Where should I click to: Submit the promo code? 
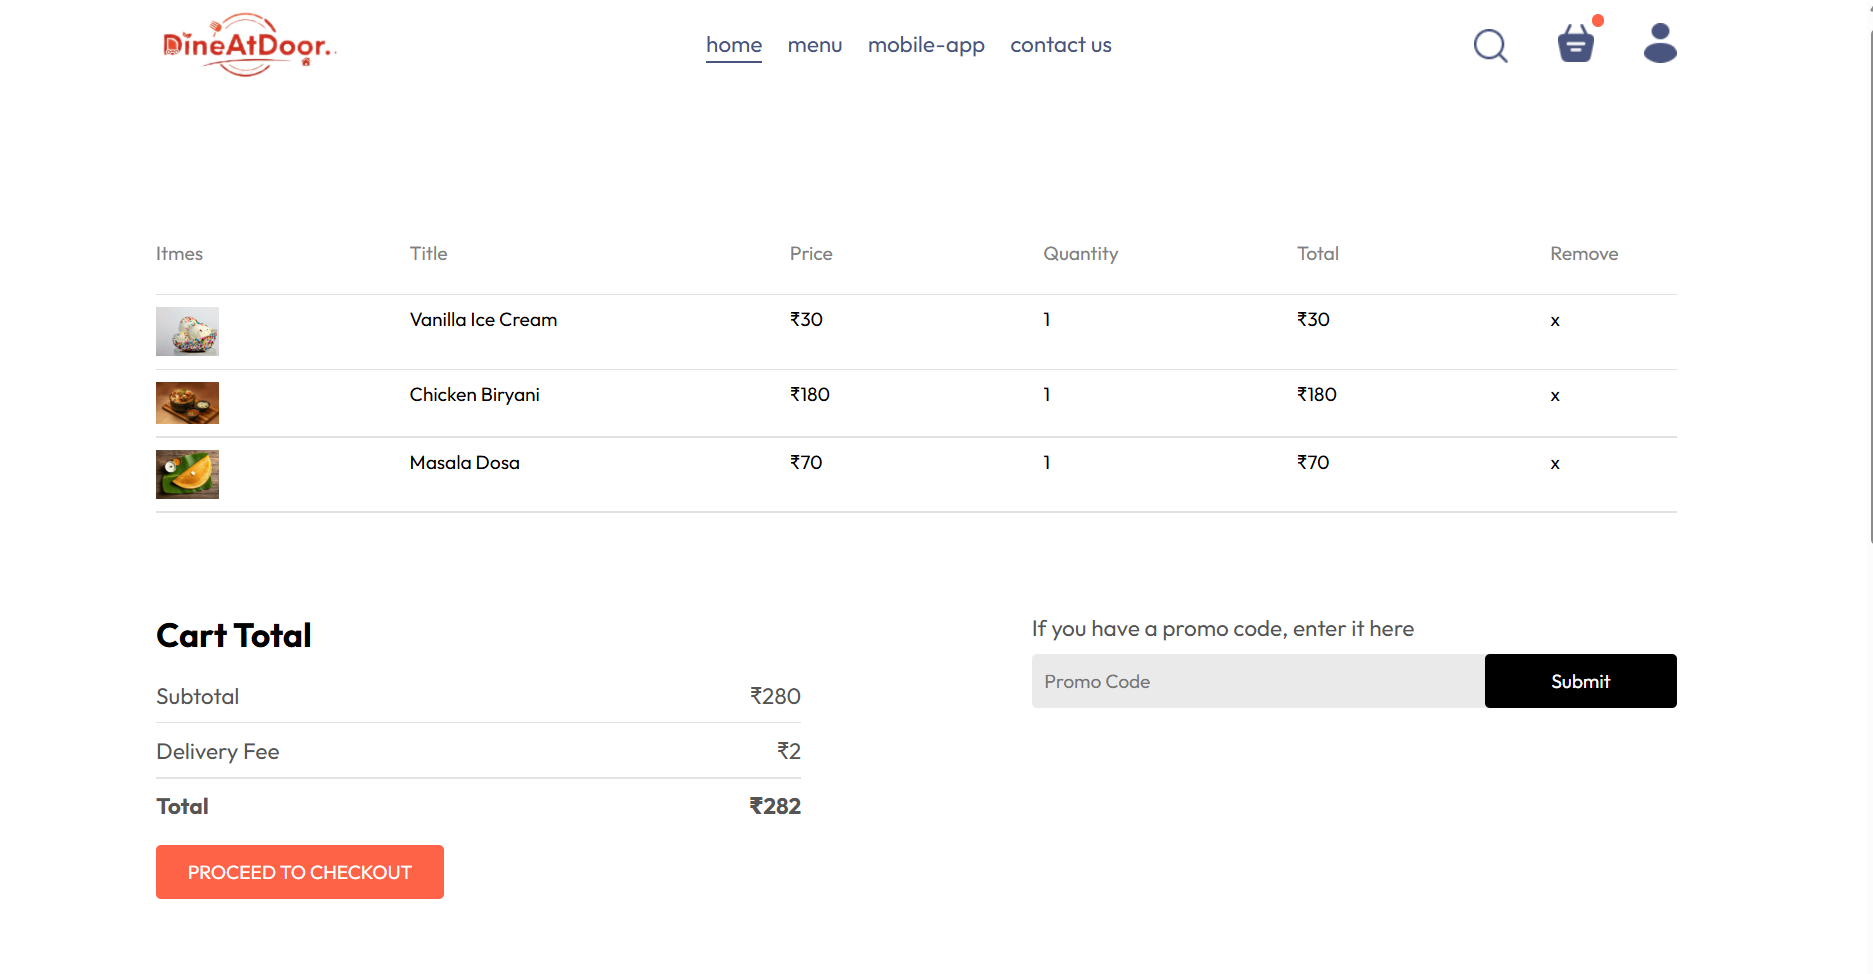tap(1580, 681)
